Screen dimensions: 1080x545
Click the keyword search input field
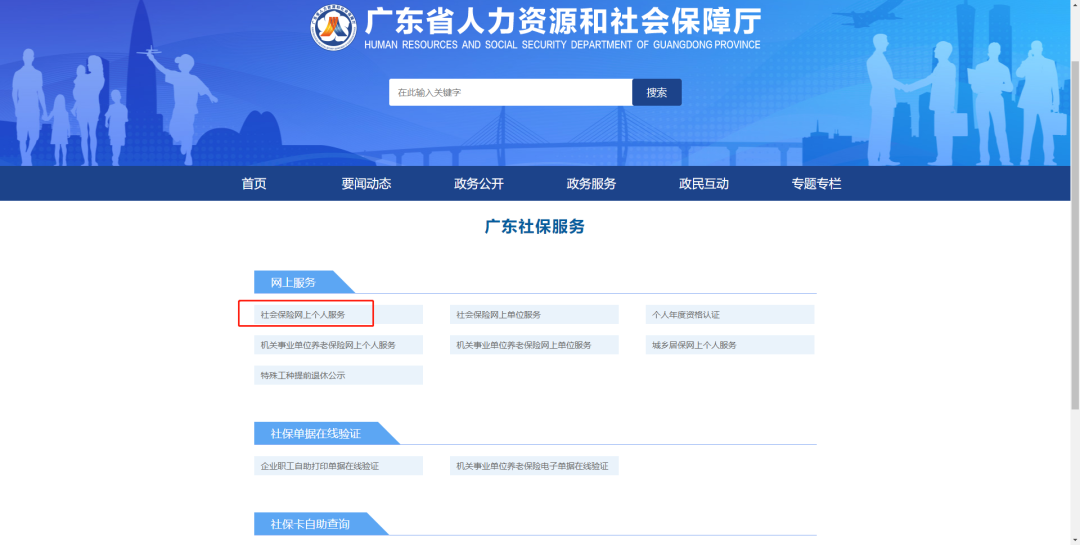pos(510,92)
